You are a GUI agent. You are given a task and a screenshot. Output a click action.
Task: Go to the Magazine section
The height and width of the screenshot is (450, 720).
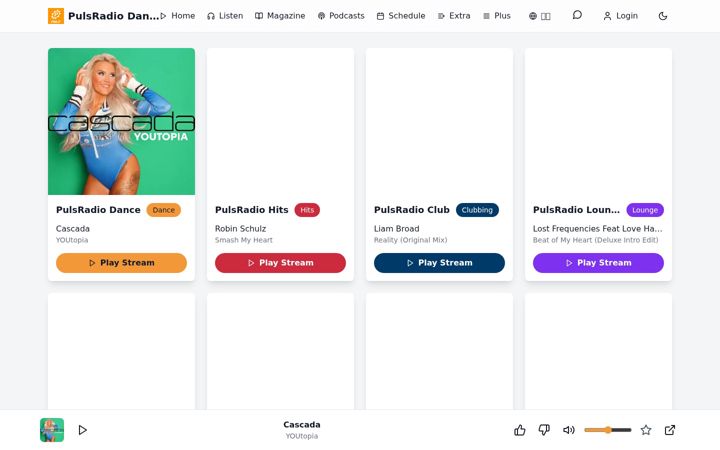(280, 16)
